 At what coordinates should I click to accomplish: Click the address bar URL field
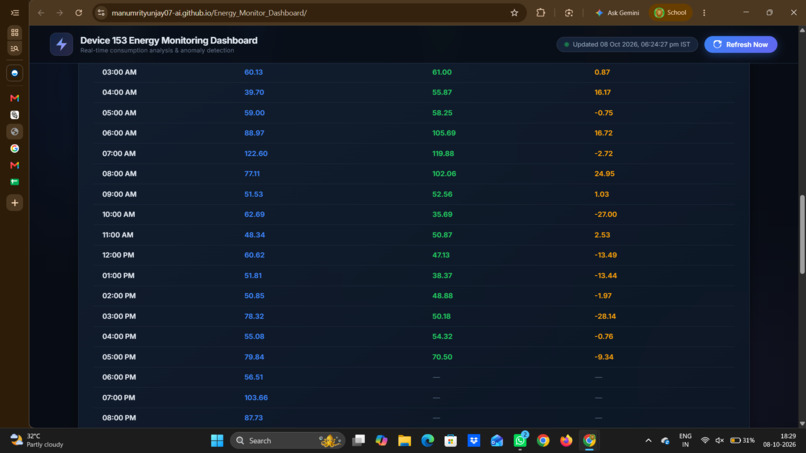(x=308, y=13)
